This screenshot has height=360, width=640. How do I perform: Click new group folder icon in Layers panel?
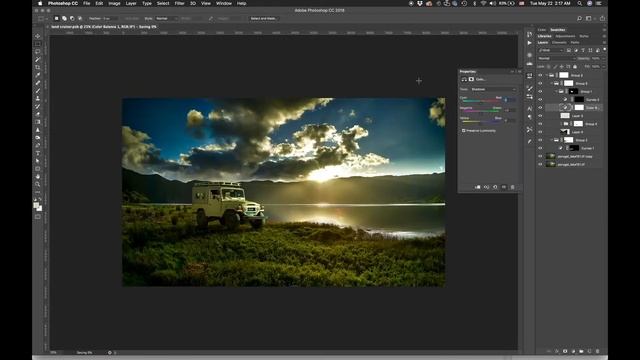pos(581,351)
